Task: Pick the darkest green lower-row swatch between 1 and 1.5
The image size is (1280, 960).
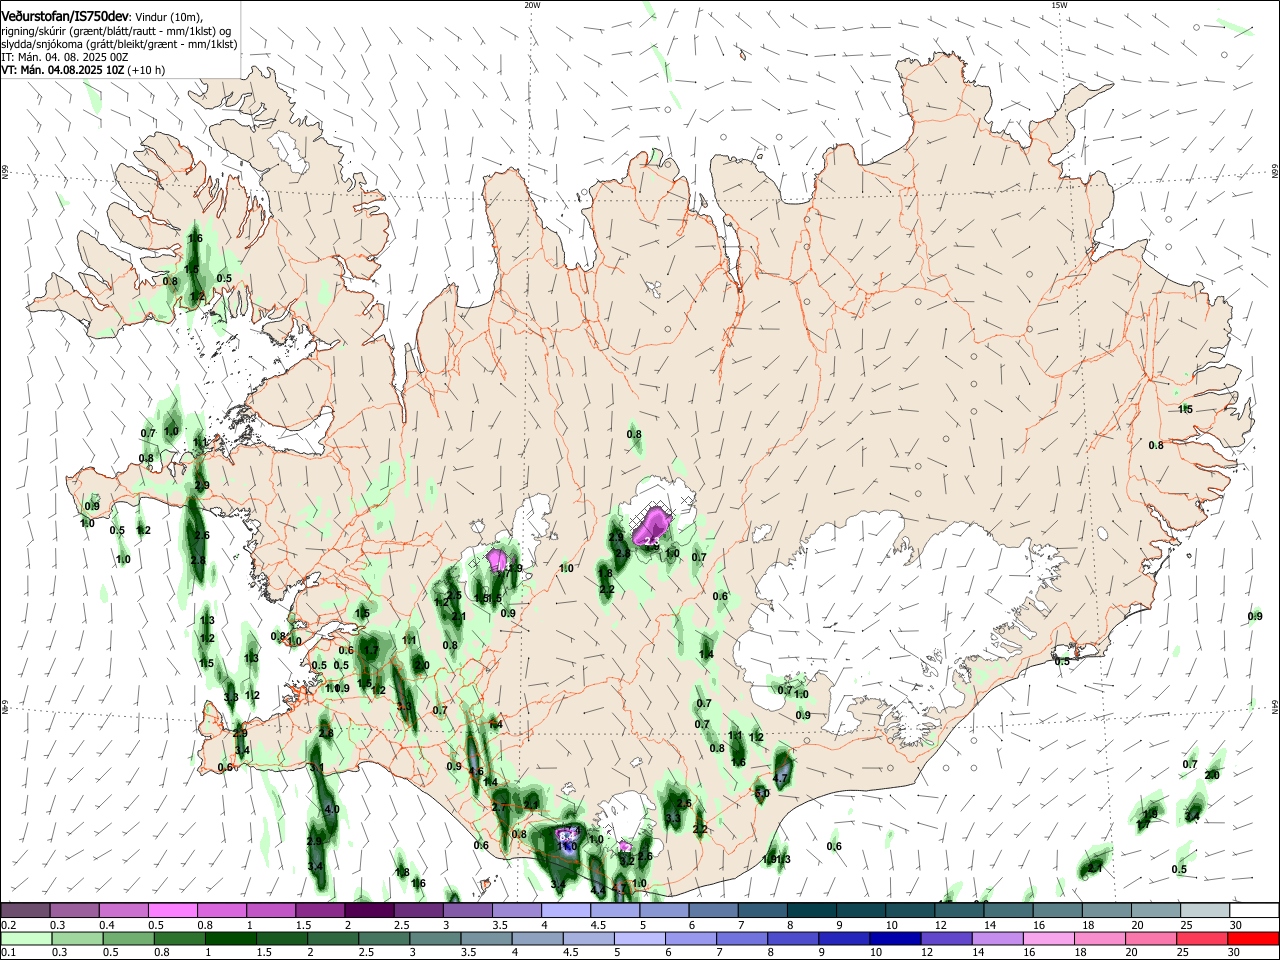Action: pos(231,938)
